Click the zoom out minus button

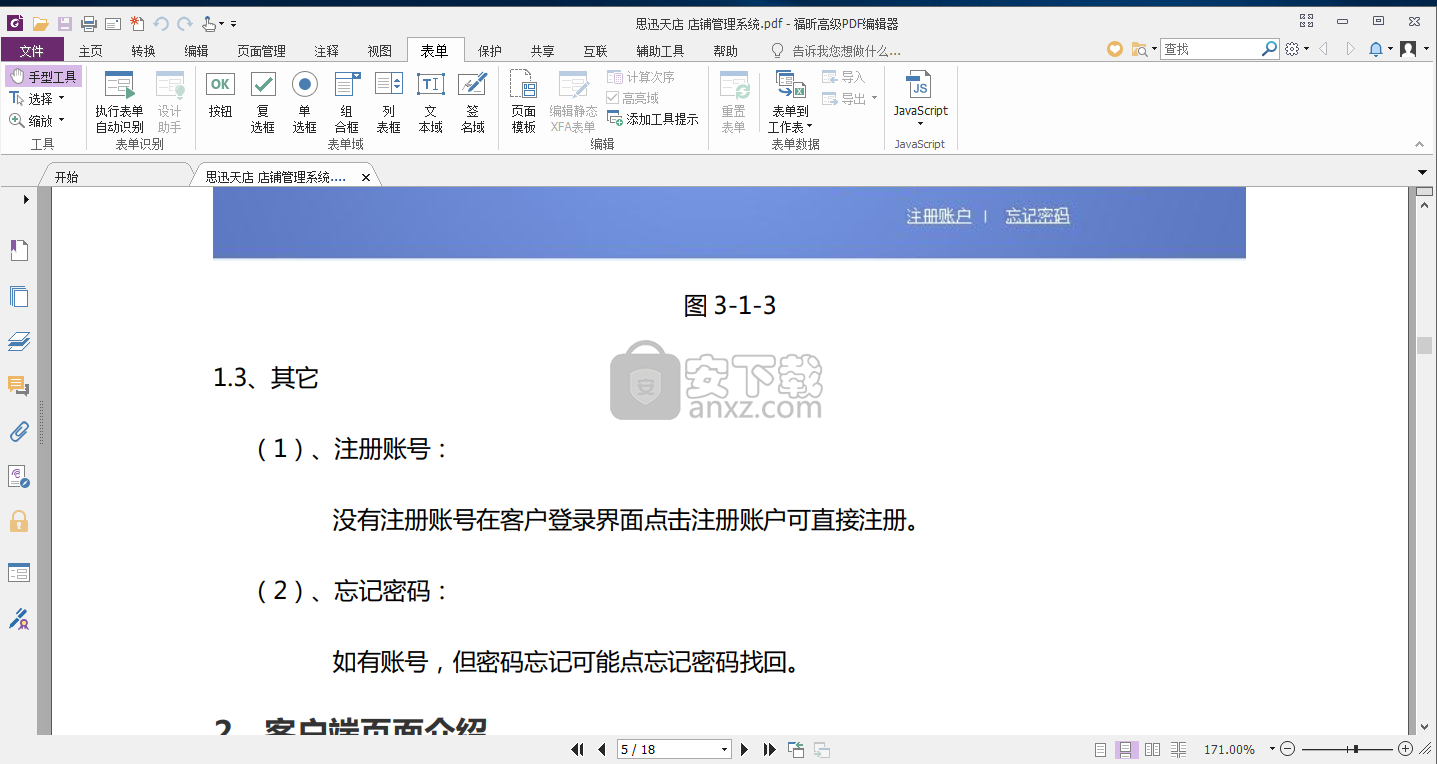(1288, 749)
